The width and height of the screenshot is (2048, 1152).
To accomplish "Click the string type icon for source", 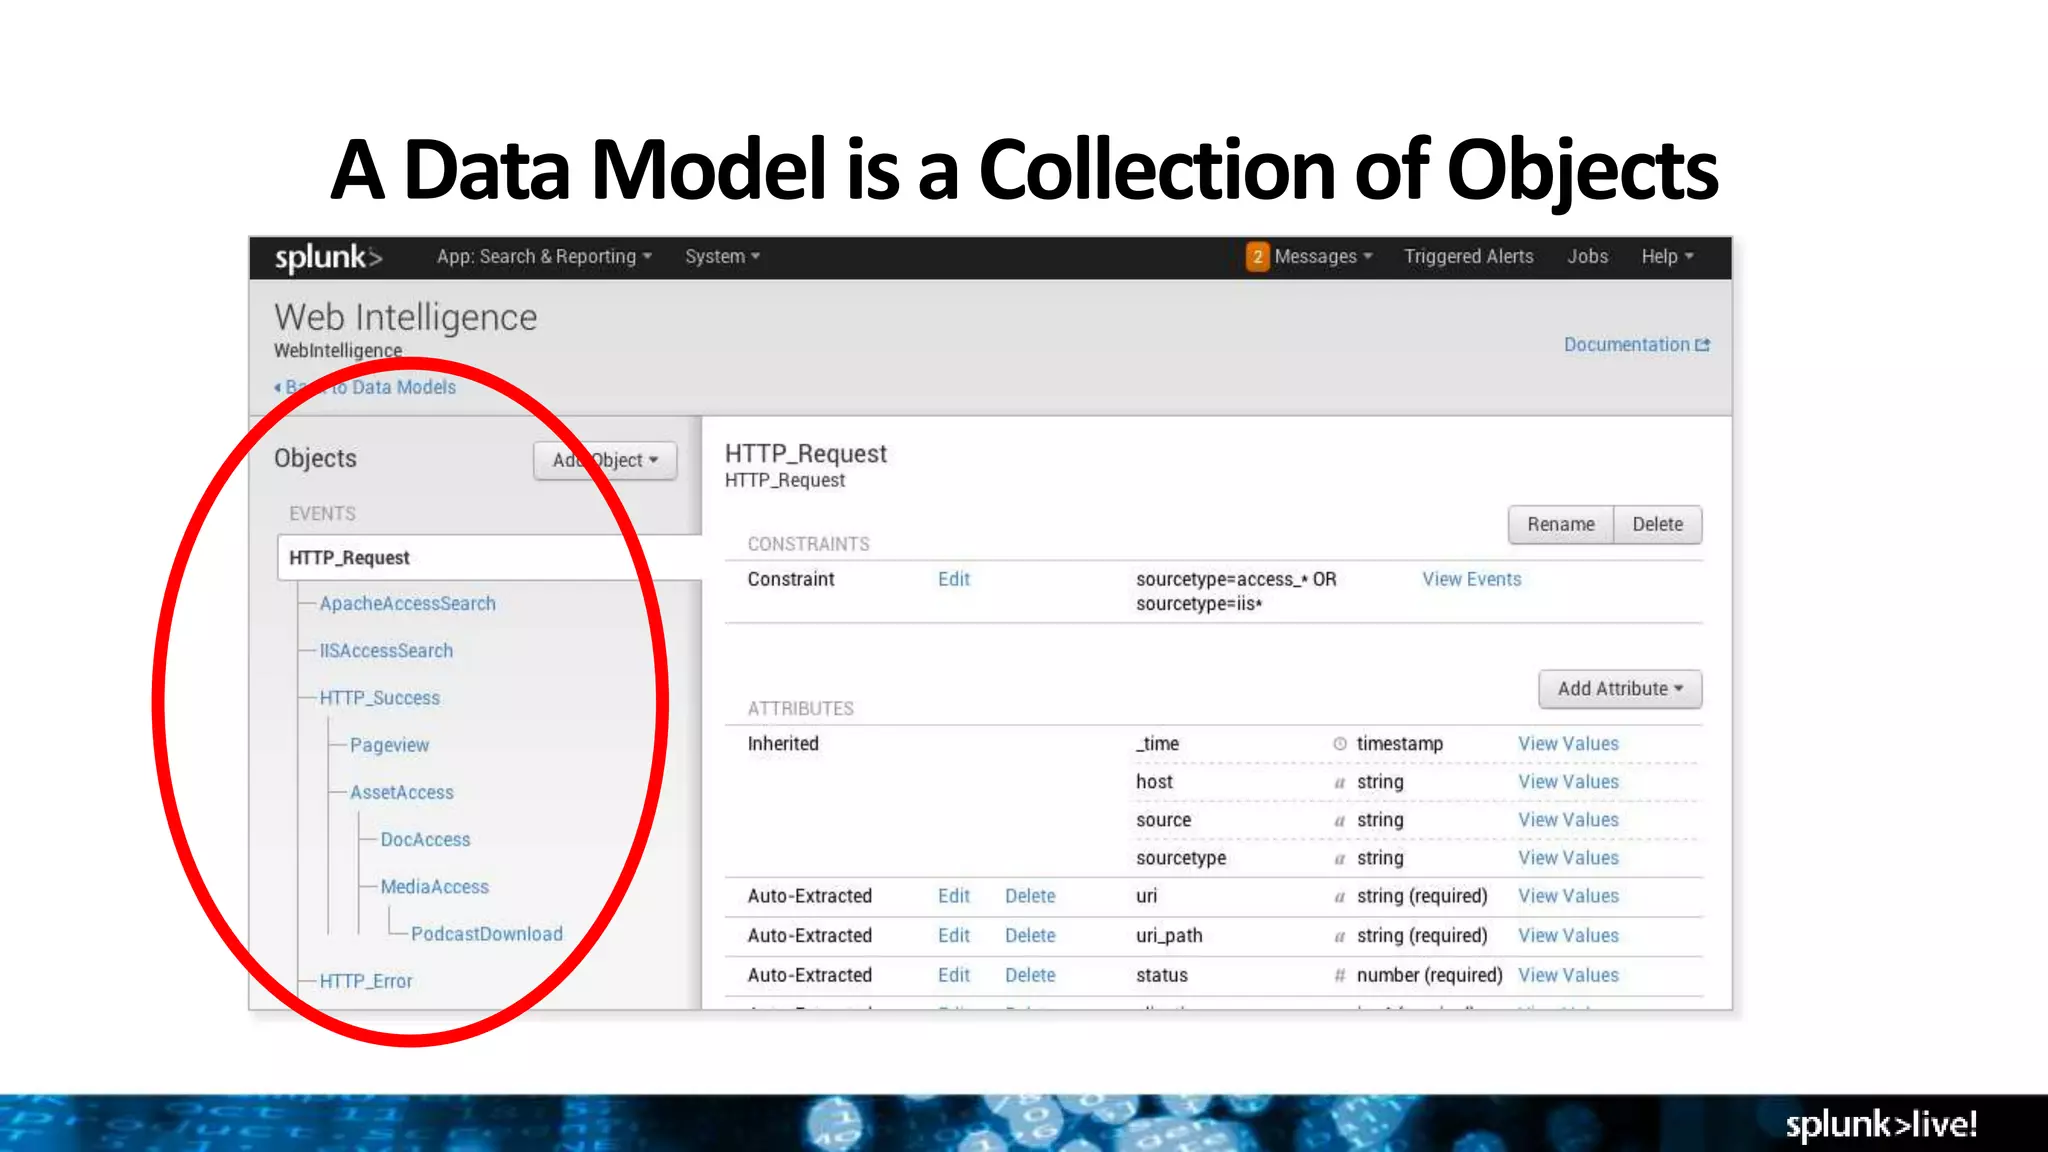I will point(1340,821).
